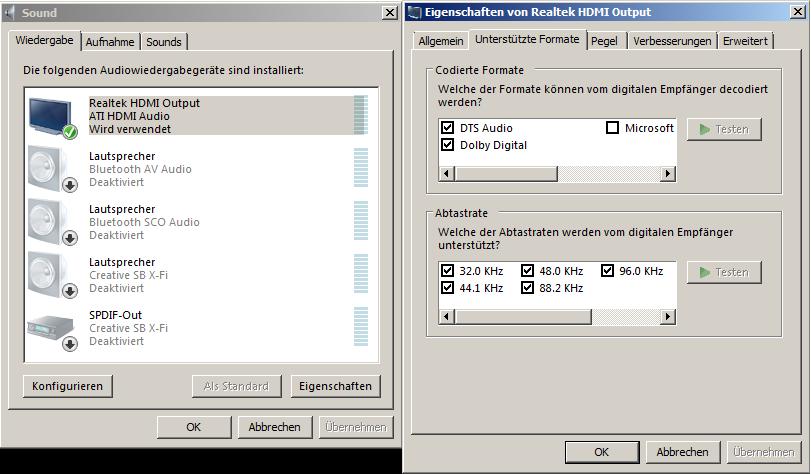This screenshot has width=811, height=474.
Task: Click the Bluetooth AV Audio speaker icon
Action: [x=53, y=169]
